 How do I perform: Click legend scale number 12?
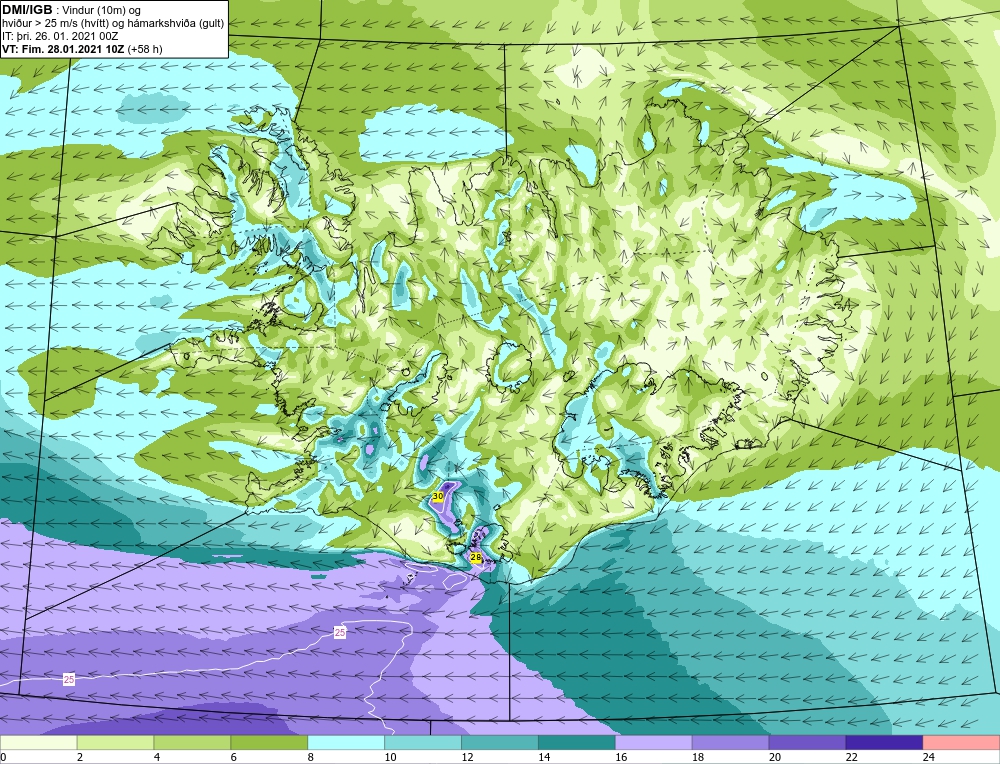click(467, 757)
